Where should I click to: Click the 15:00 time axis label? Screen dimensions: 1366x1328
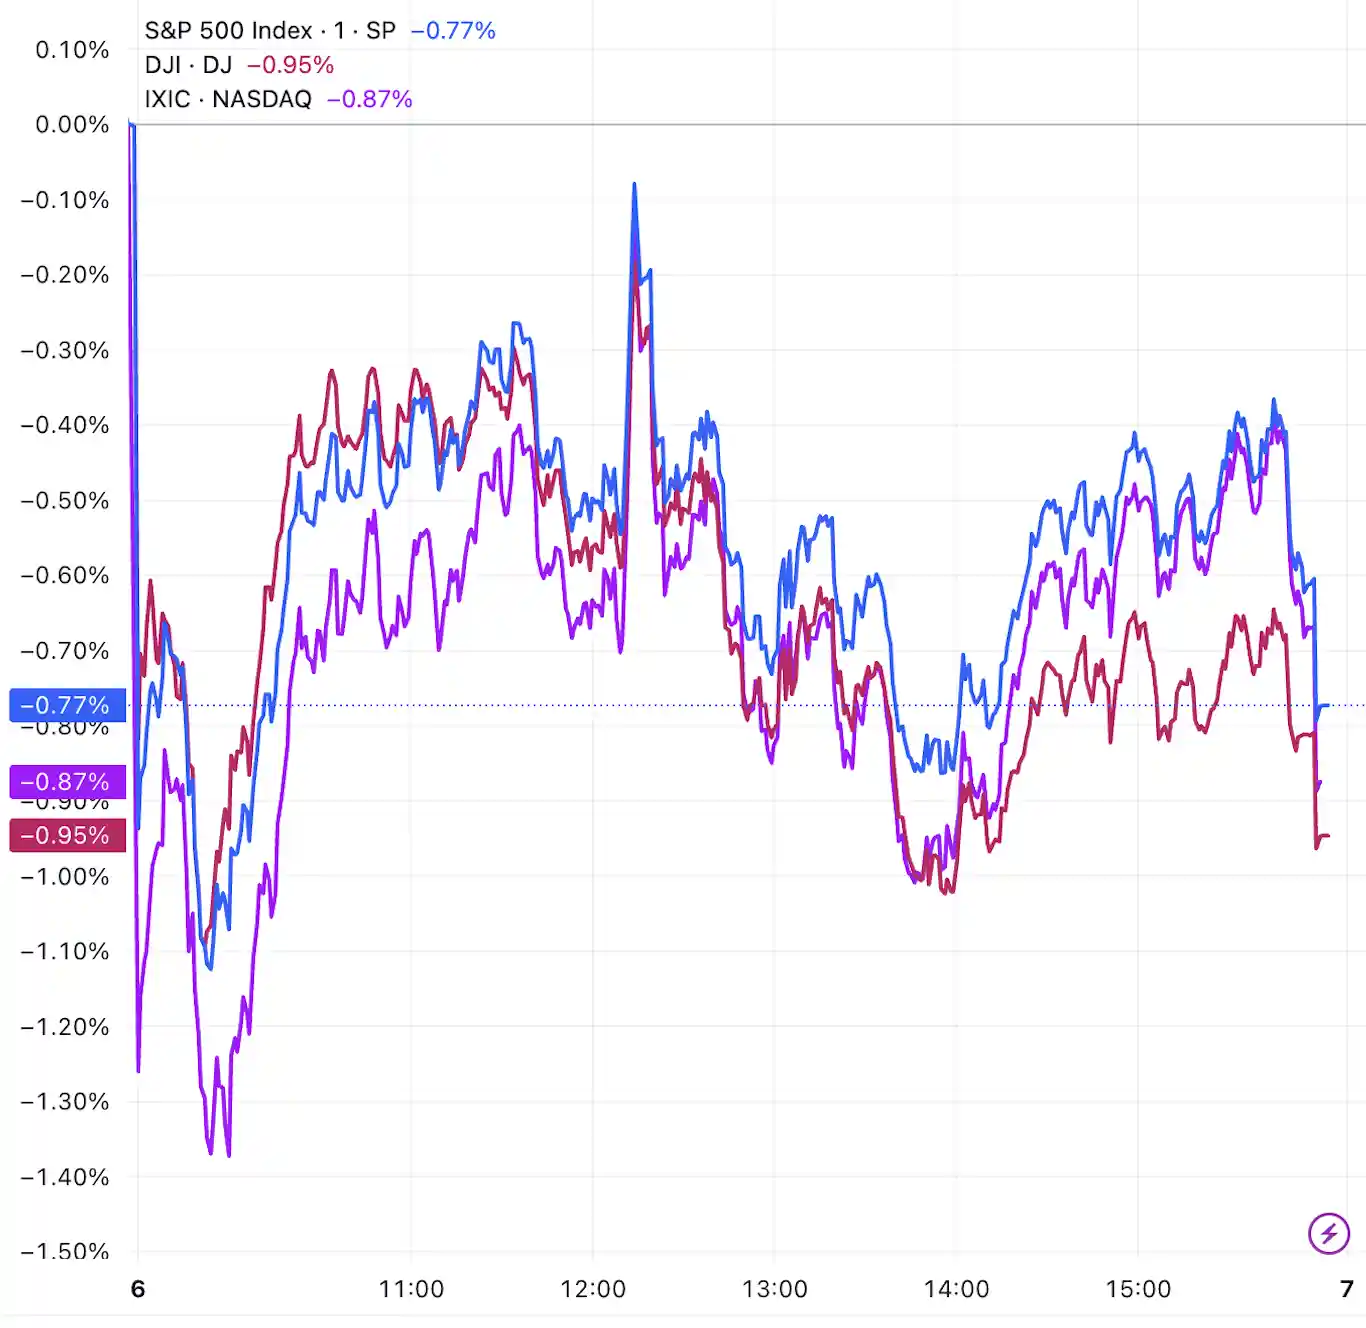pos(1138,1289)
